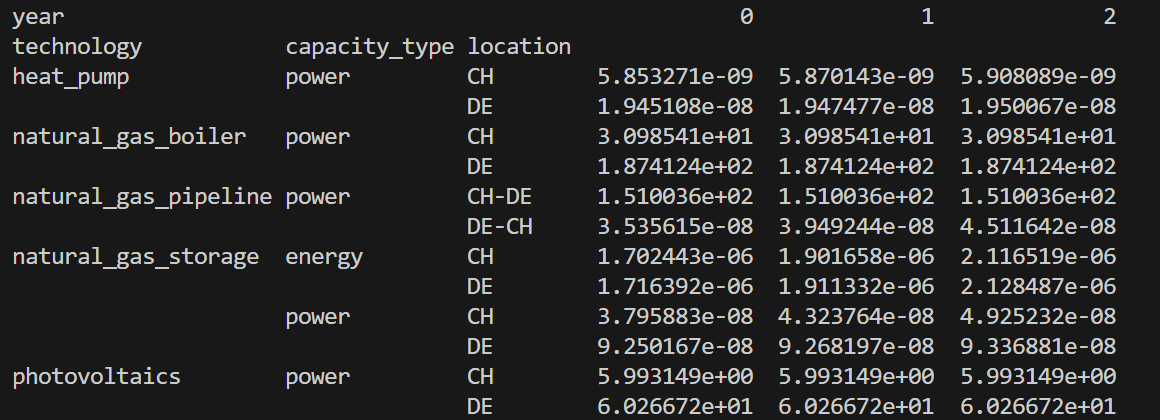Click 'power' in the heat_pump row

pyautogui.click(x=318, y=78)
